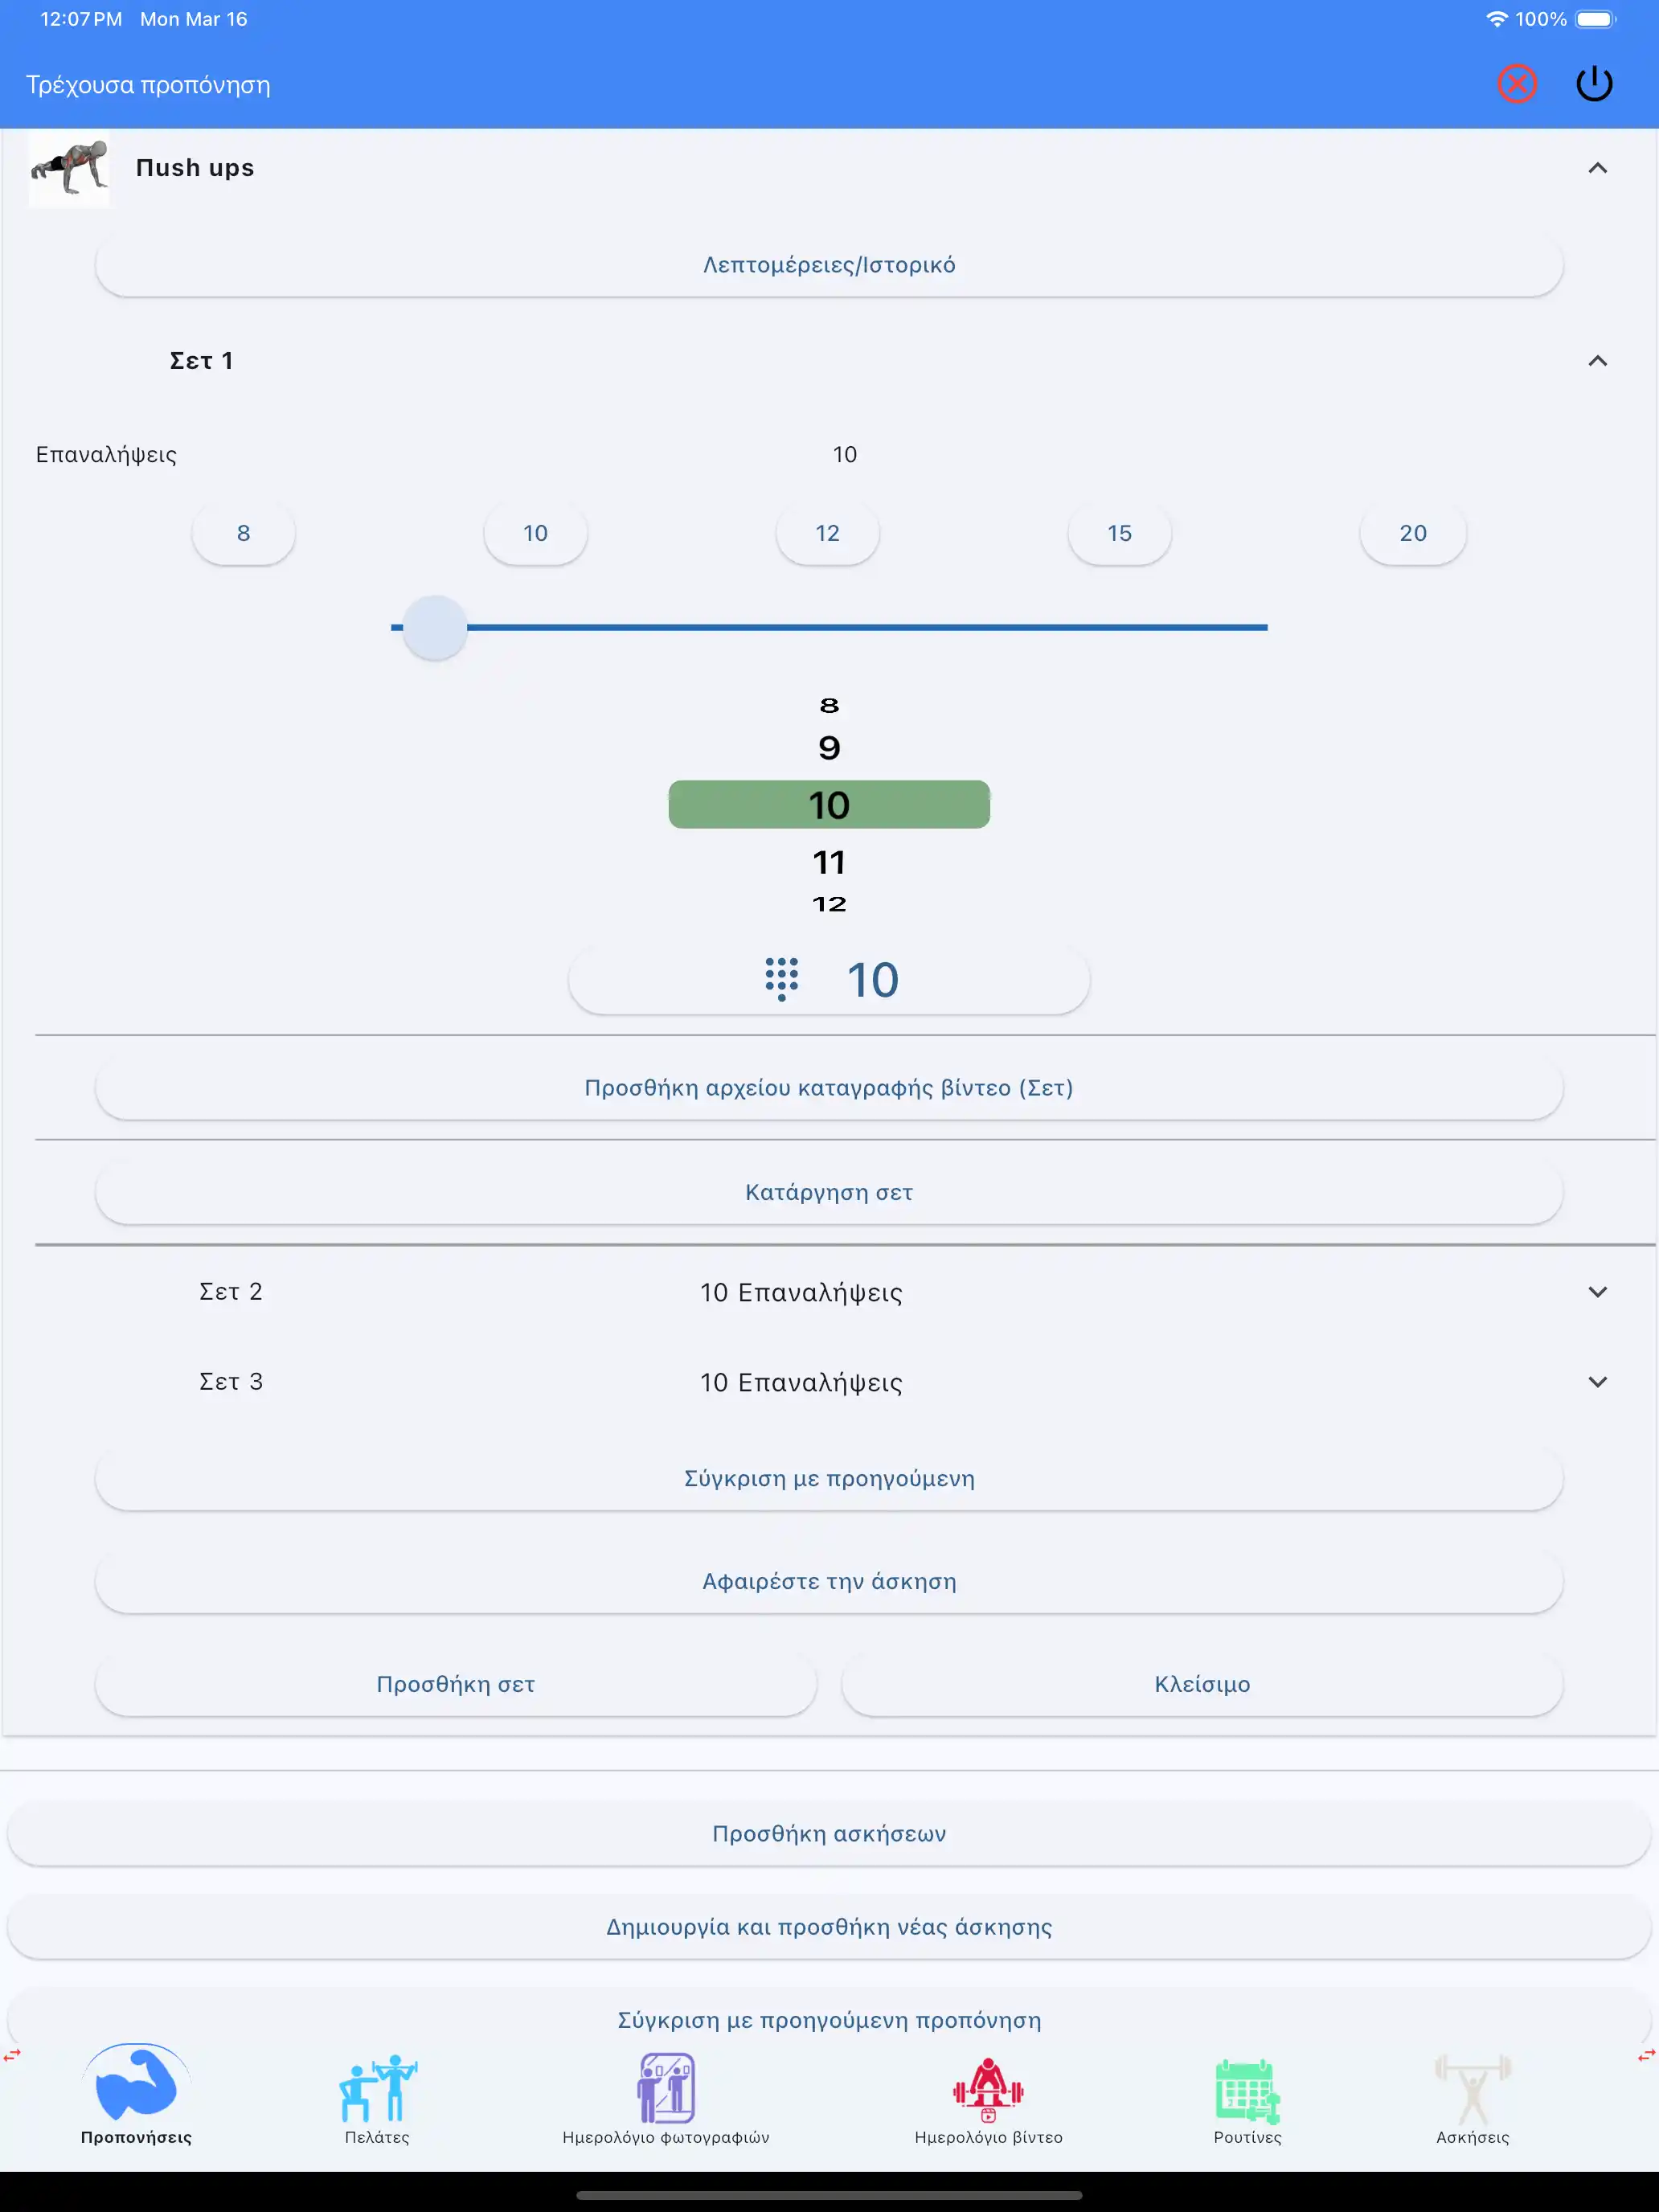1659x2212 pixels.
Task: Collapse the Σετ 1 section
Action: pyautogui.click(x=1597, y=361)
